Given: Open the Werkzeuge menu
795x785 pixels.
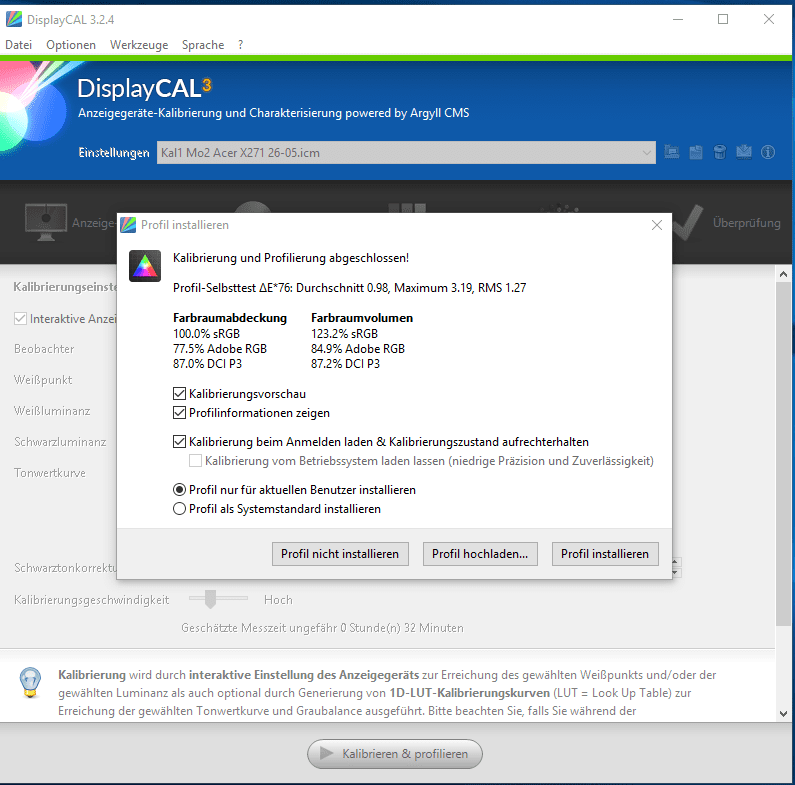Looking at the screenshot, I should pos(139,45).
